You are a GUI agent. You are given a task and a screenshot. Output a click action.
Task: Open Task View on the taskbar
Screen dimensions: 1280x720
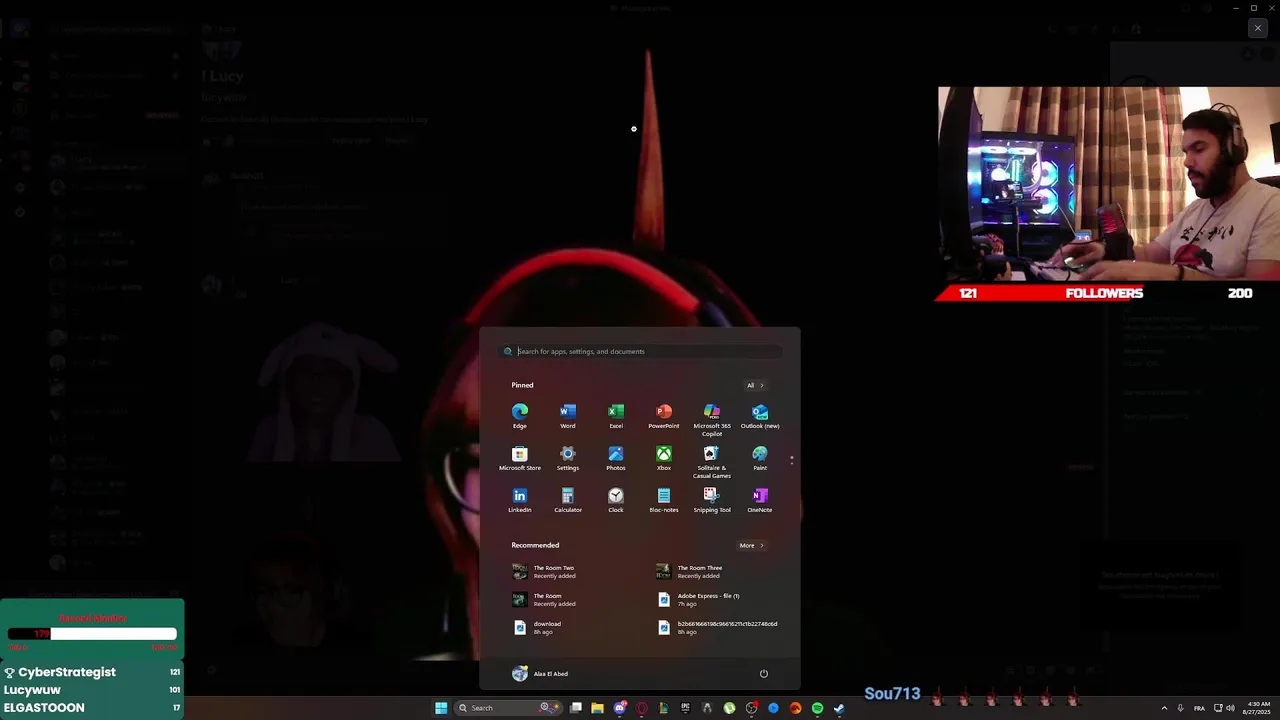(x=576, y=708)
